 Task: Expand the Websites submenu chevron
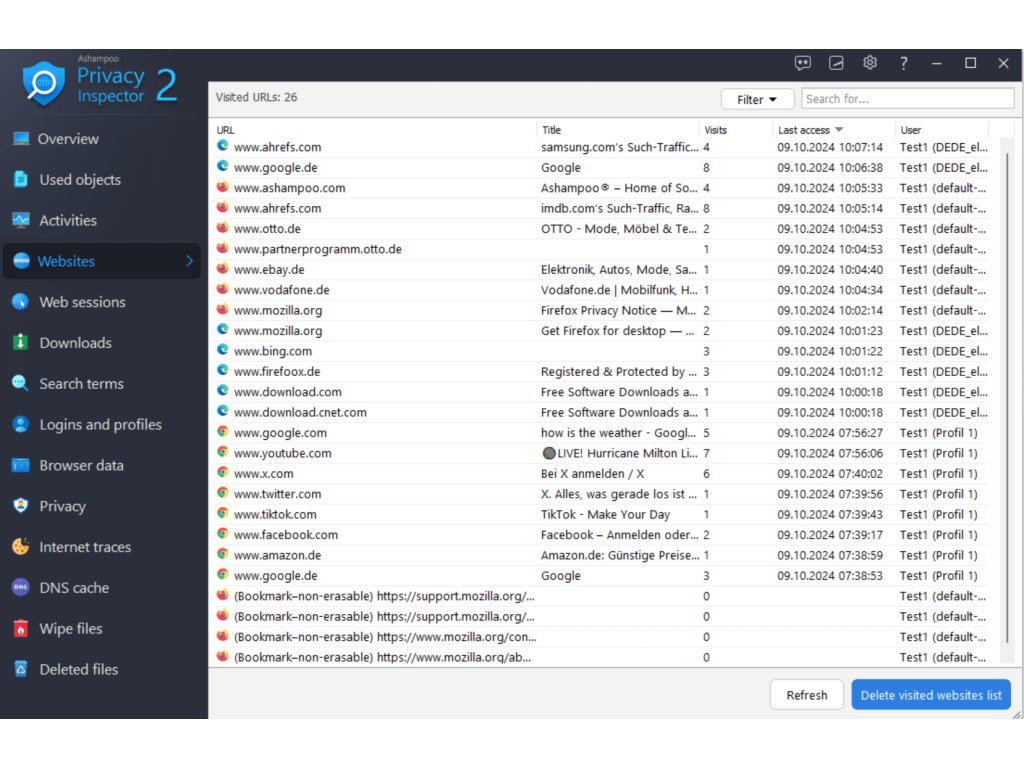pyautogui.click(x=189, y=261)
